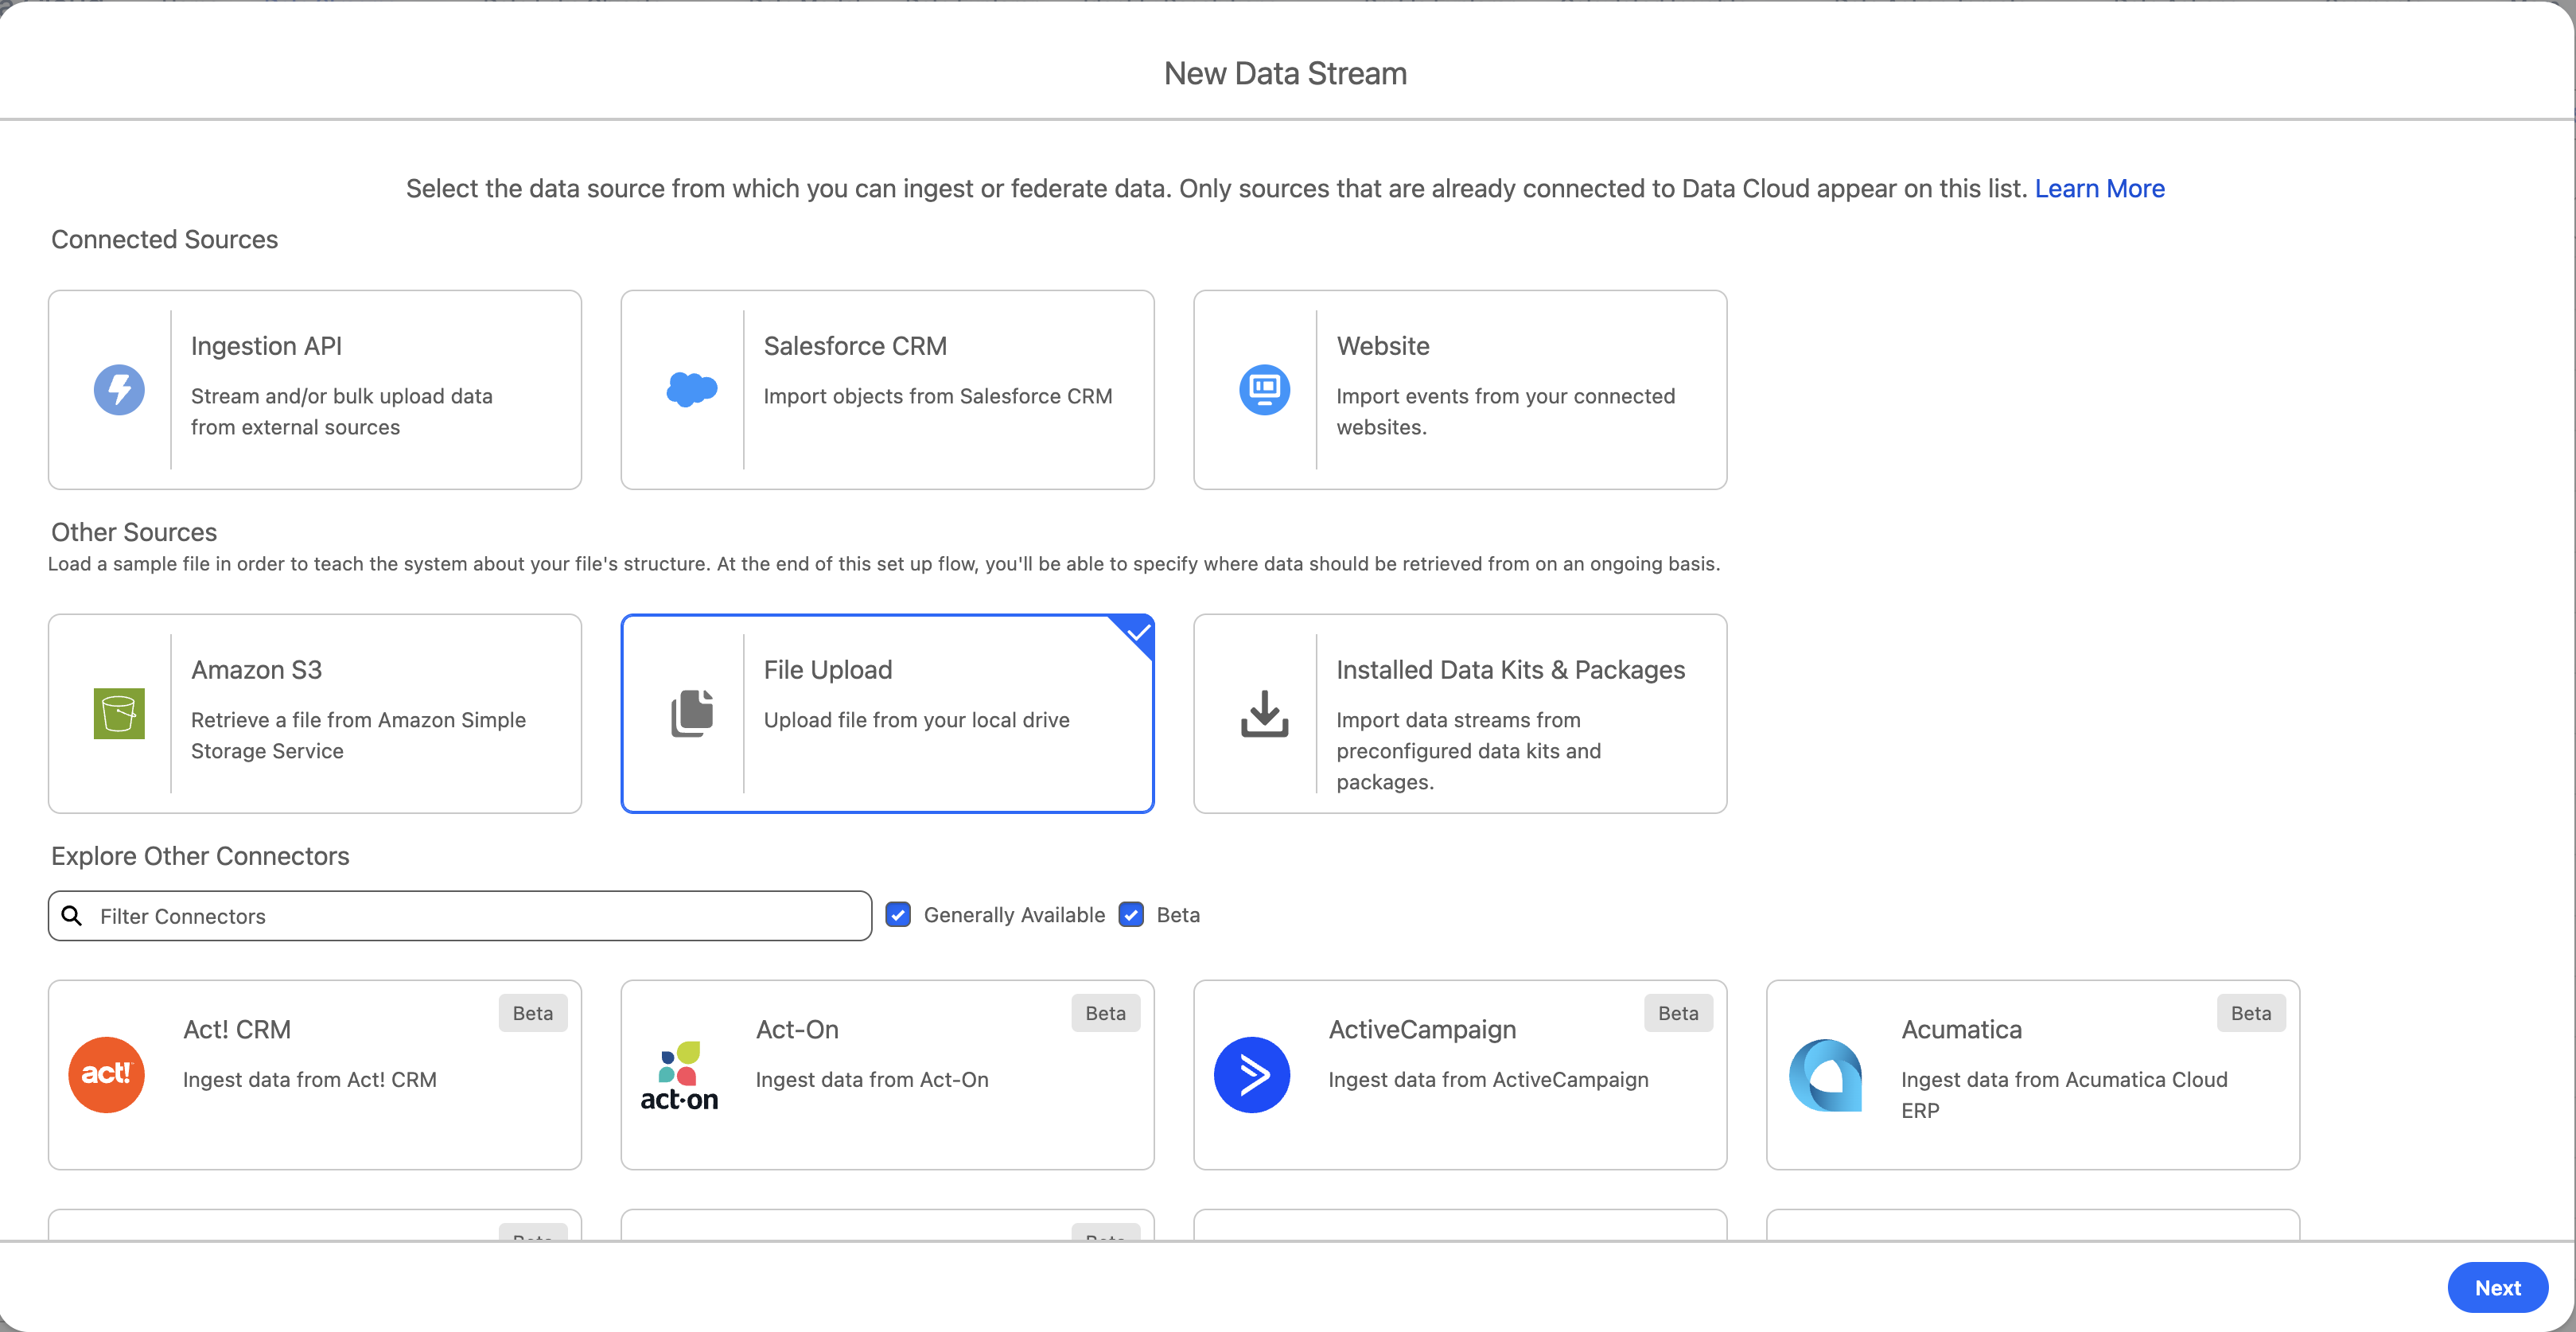2576x1332 pixels.
Task: Click the Amazon S3 bucket icon
Action: point(119,713)
